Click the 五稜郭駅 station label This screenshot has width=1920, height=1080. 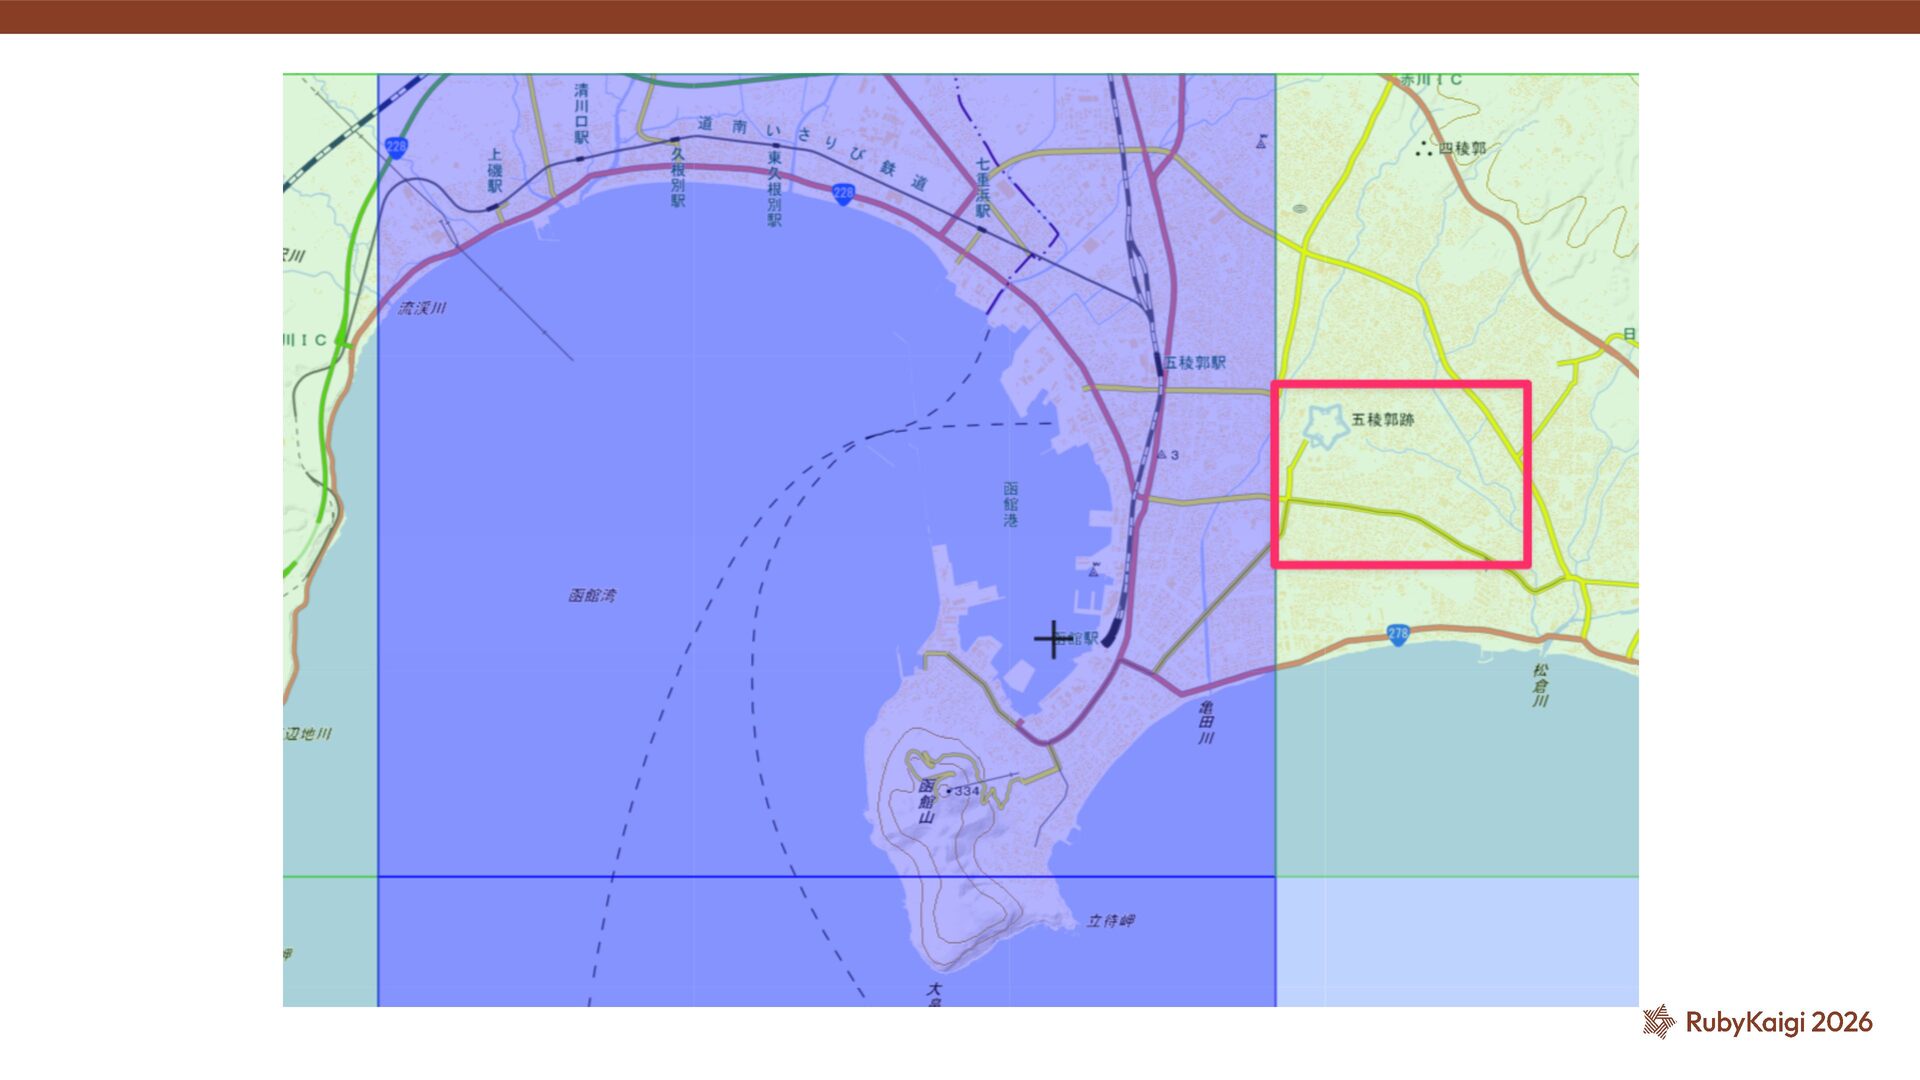tap(1195, 363)
